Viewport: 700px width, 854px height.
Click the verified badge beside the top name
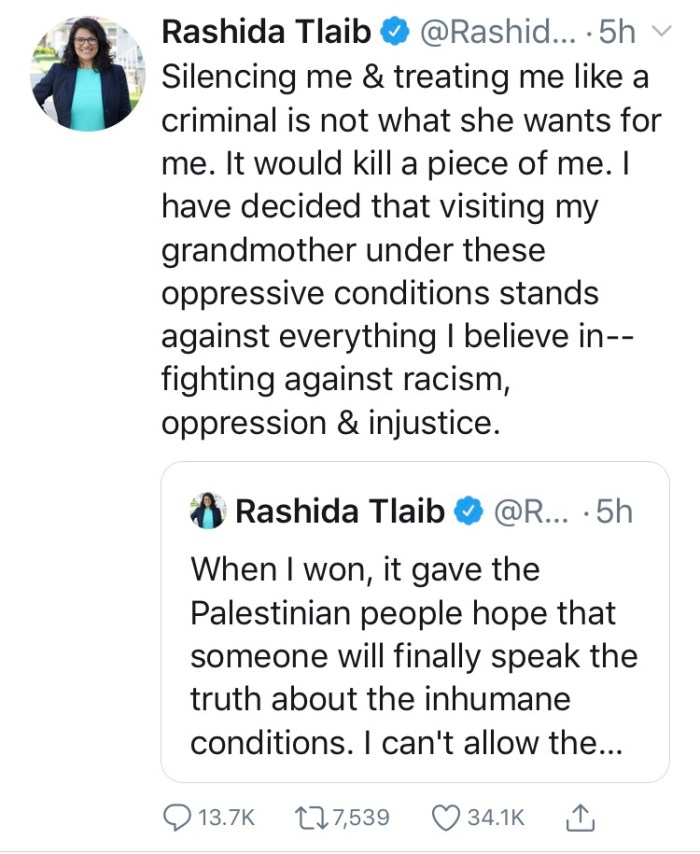pyautogui.click(x=396, y=33)
